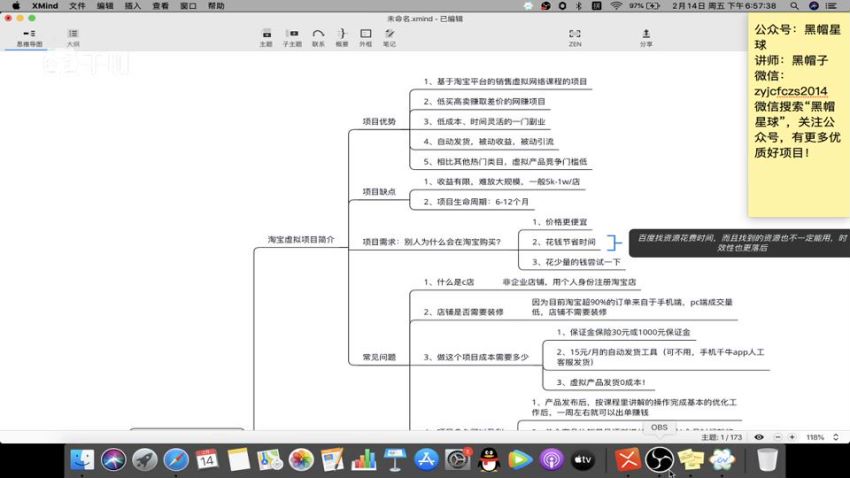Insert a summary with 概要 icon
This screenshot has height=478, width=850.
click(x=342, y=36)
